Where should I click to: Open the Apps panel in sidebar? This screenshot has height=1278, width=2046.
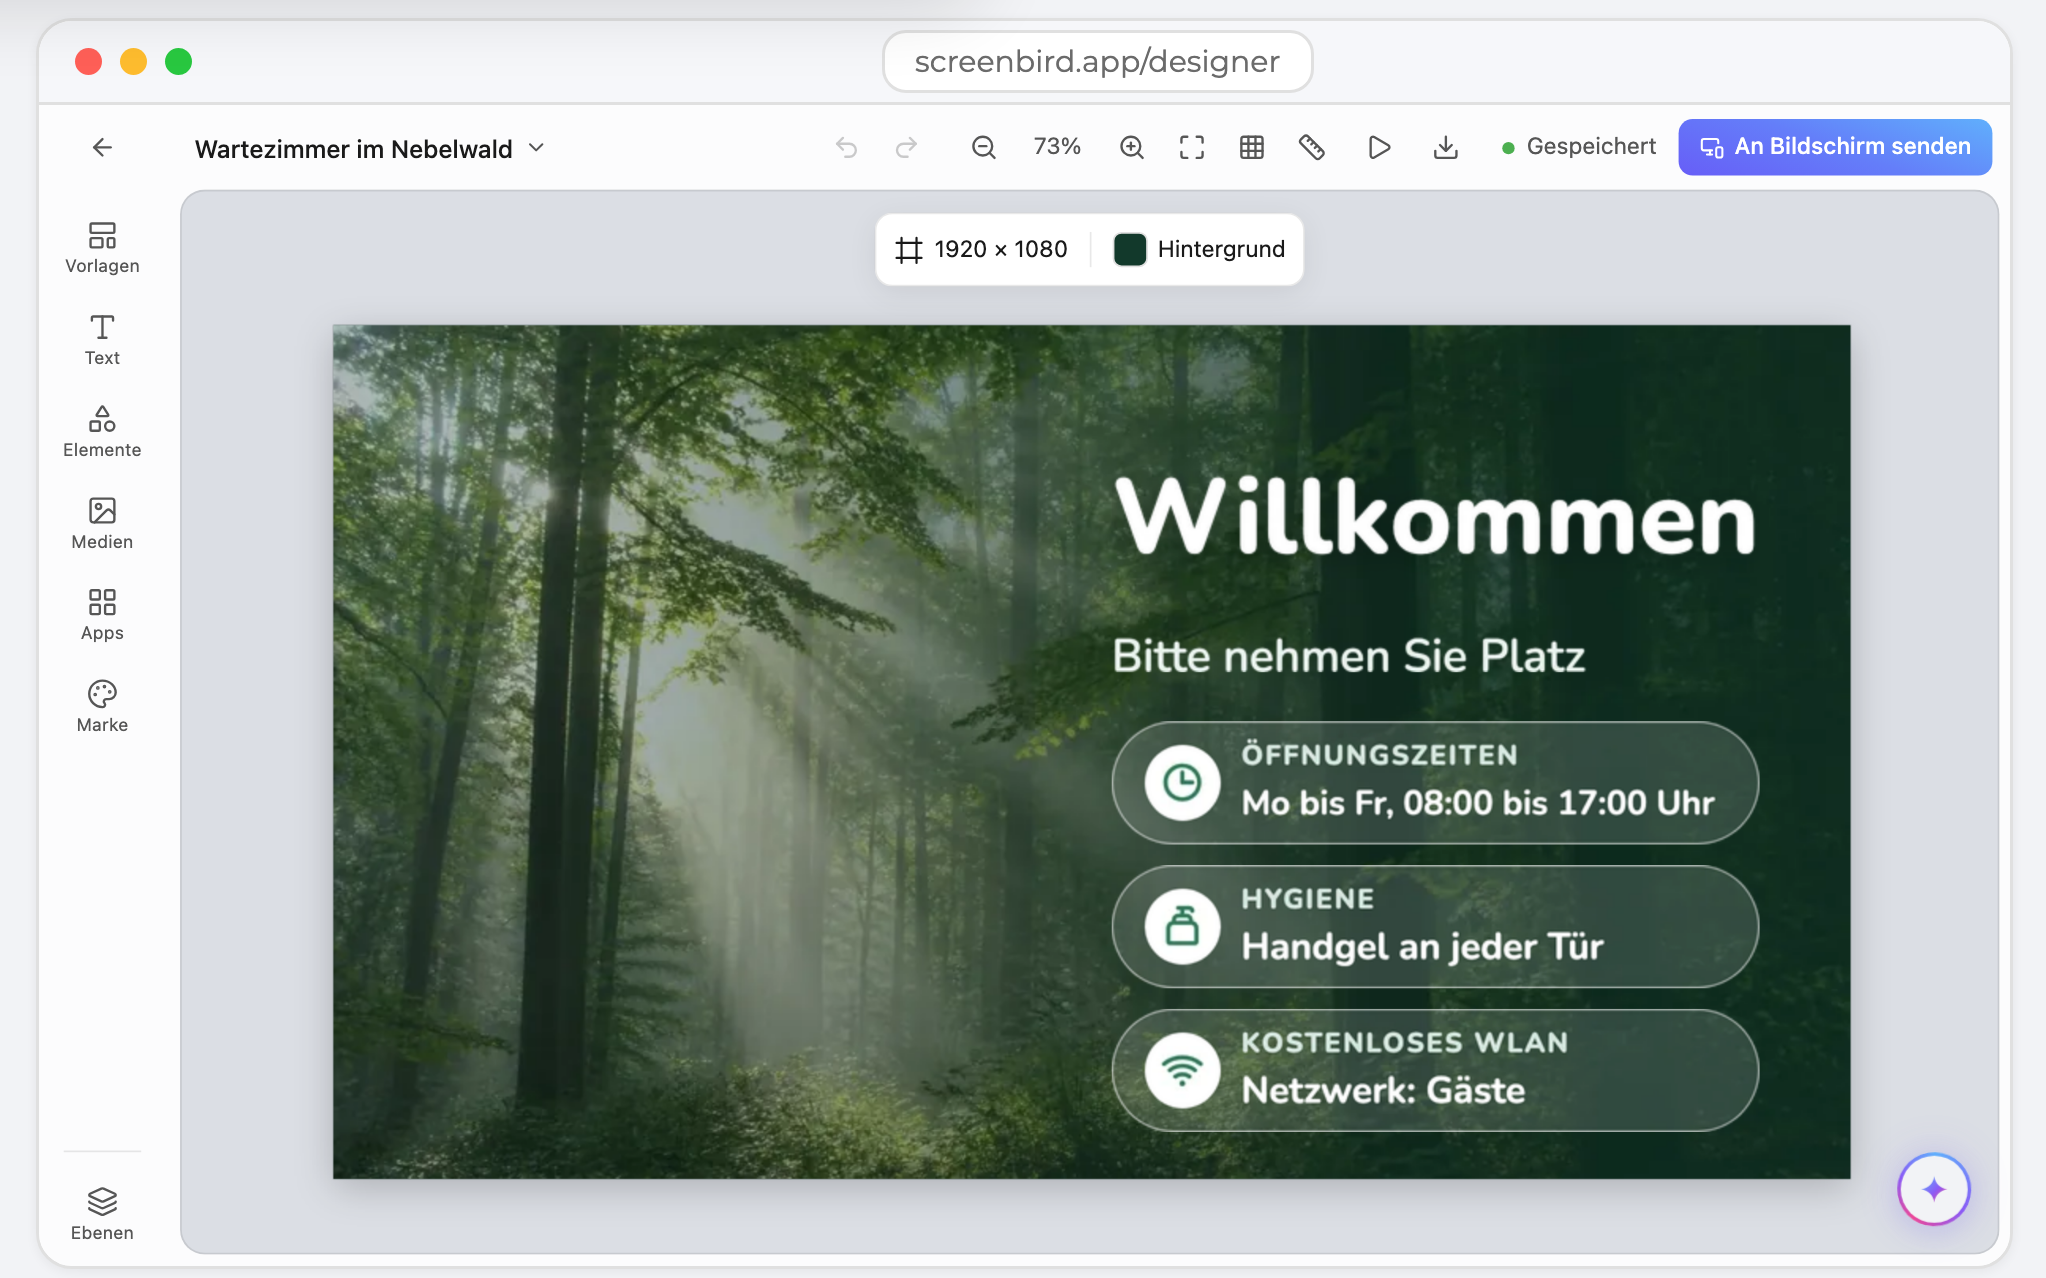point(102,615)
